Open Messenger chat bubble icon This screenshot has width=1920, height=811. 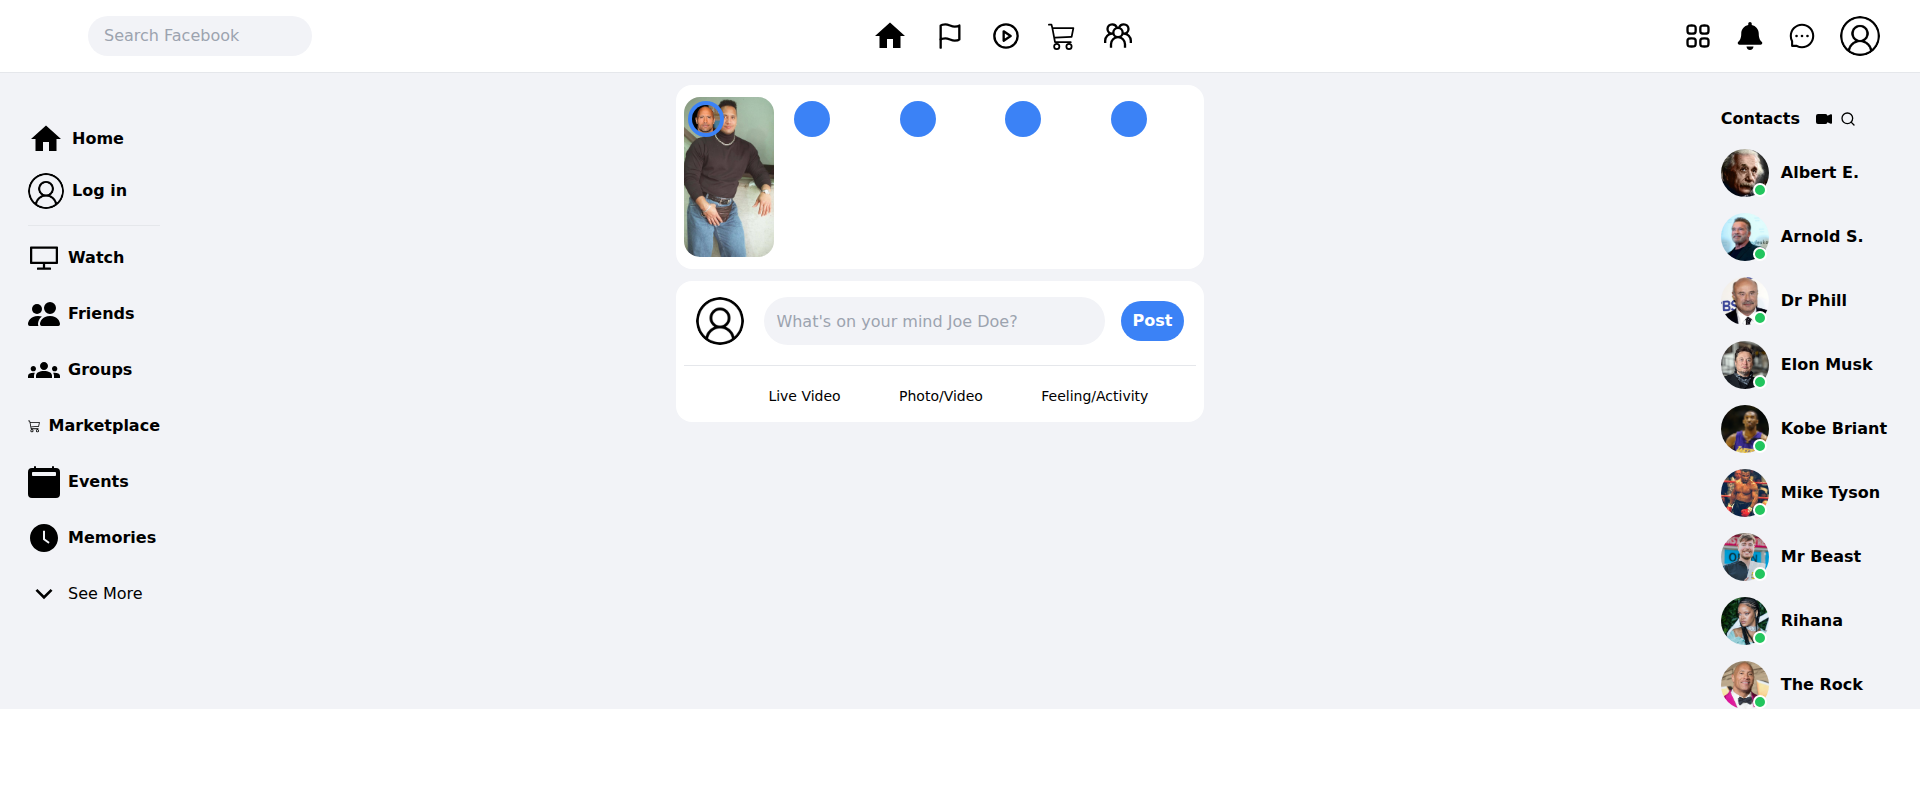[1801, 37]
